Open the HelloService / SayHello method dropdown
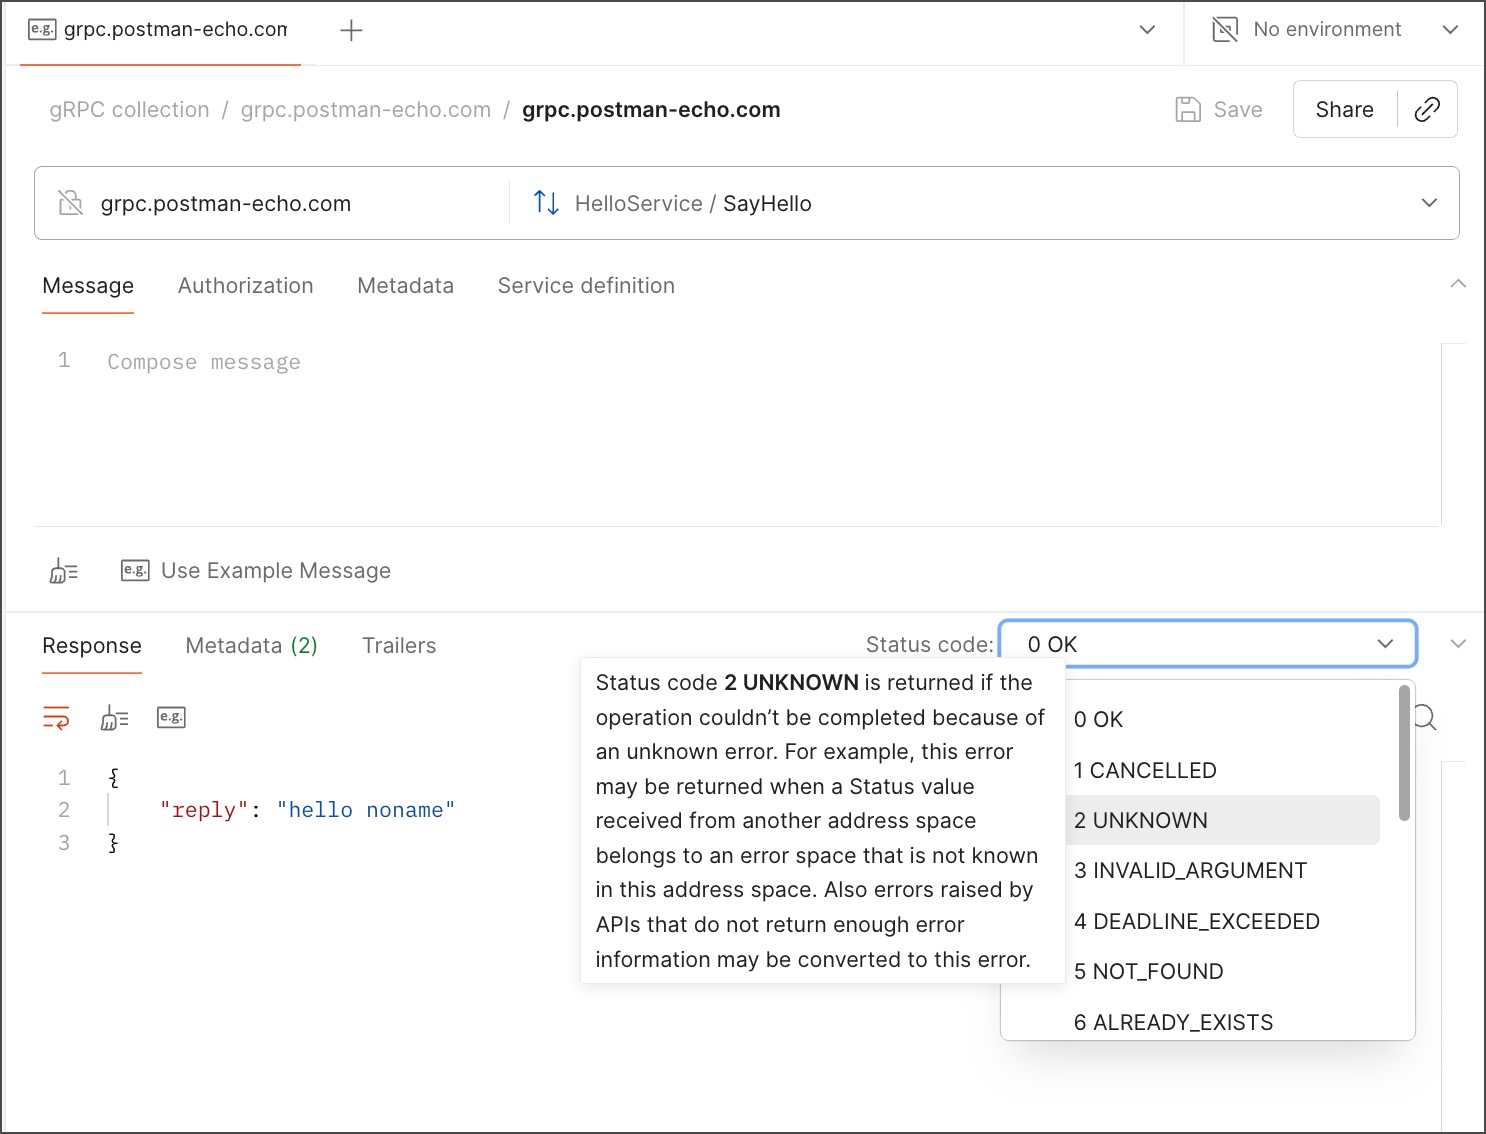Viewport: 1486px width, 1134px height. [1429, 203]
